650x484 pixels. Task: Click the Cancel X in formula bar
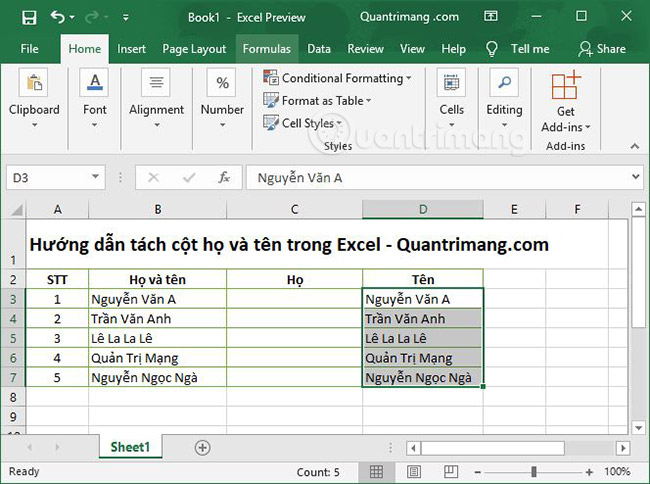tap(153, 178)
